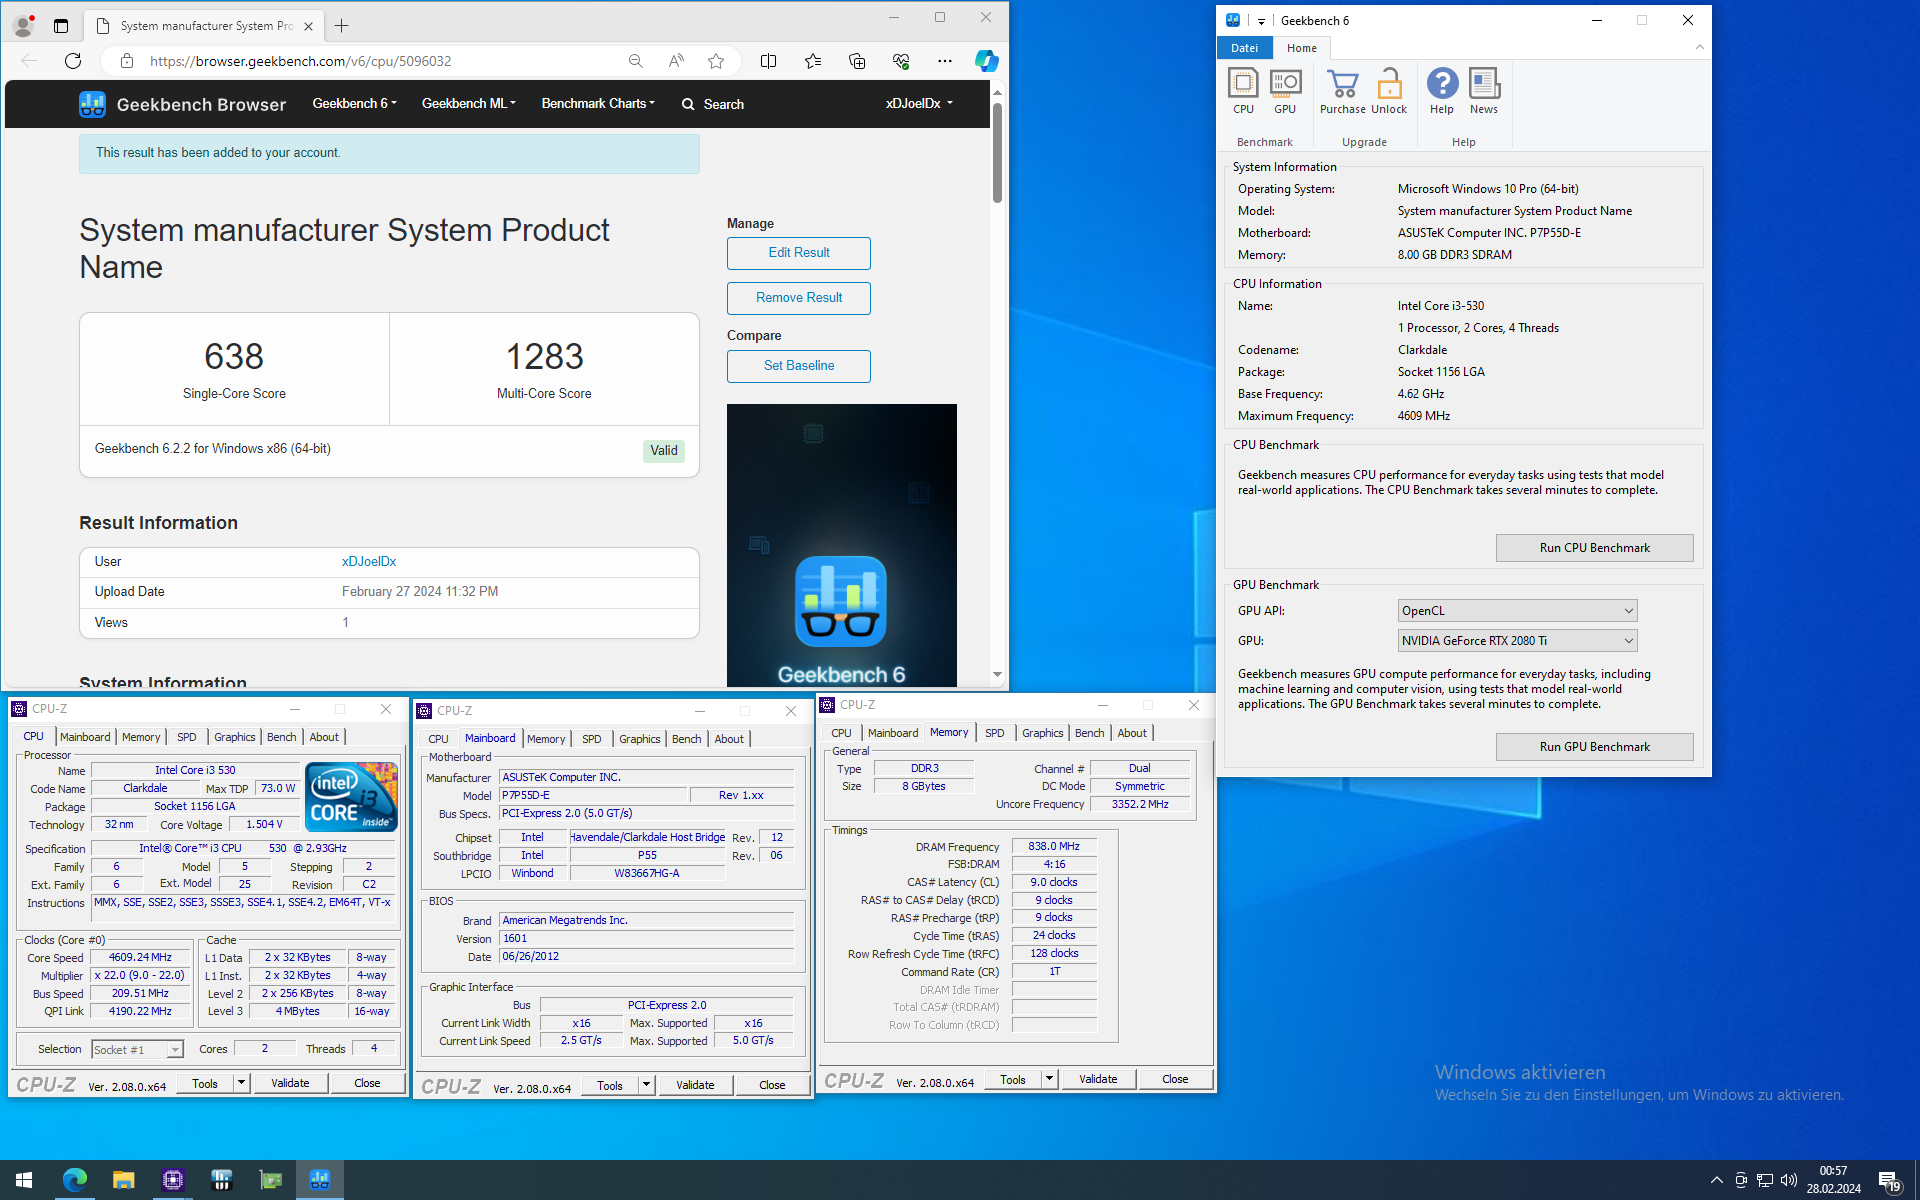Open the Copilot icon in Edge
The image size is (1920, 1200).
987,61
